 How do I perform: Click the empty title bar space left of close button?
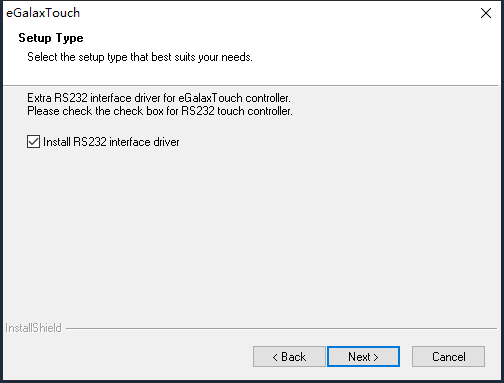[277, 13]
